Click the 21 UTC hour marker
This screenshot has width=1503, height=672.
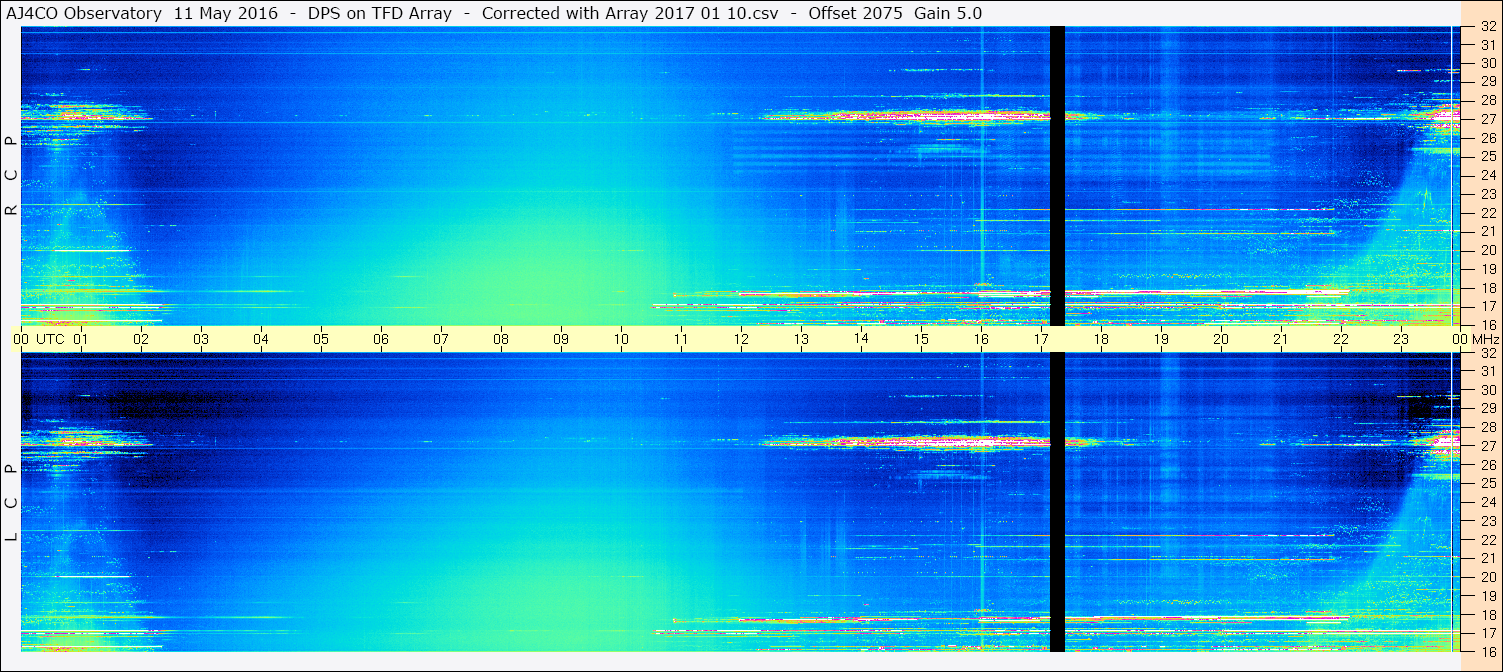pyautogui.click(x=1281, y=339)
